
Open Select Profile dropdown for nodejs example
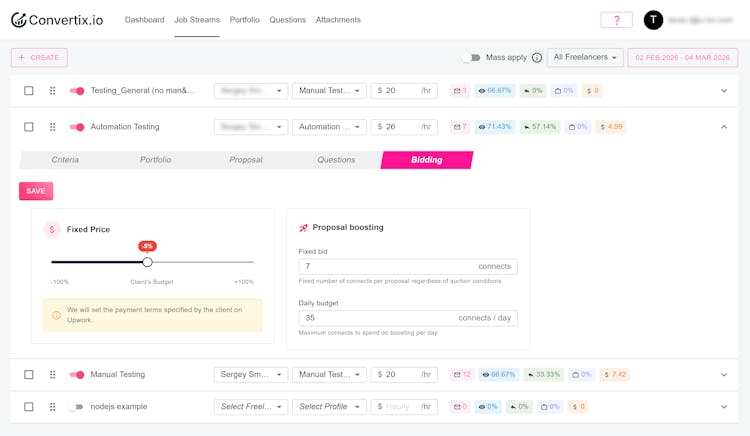[x=329, y=407]
